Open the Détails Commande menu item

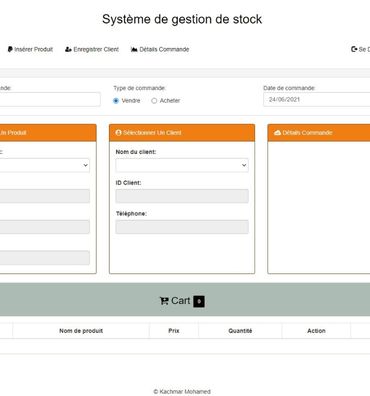click(x=160, y=49)
